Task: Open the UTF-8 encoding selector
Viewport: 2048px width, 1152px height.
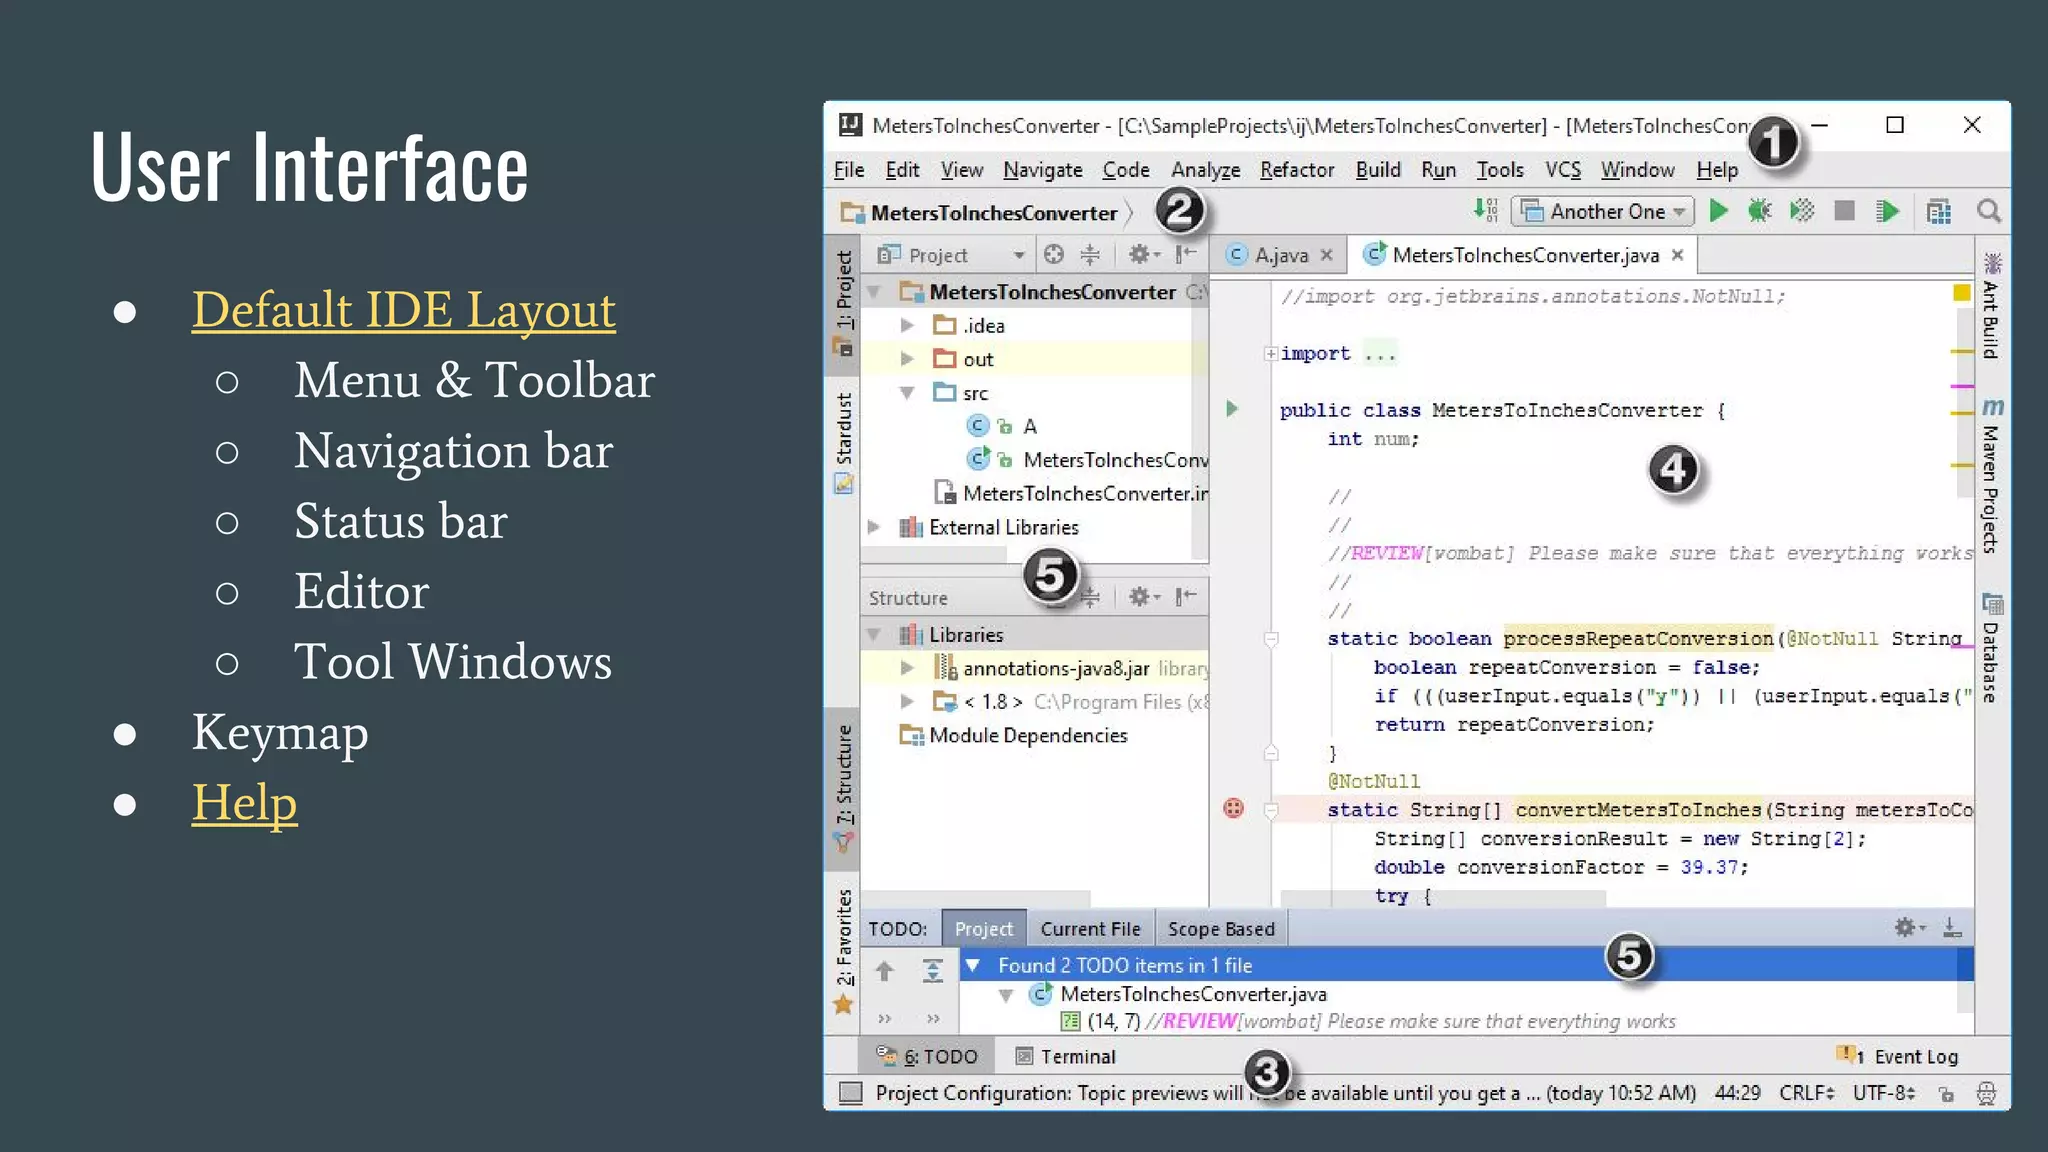Action: (1884, 1093)
